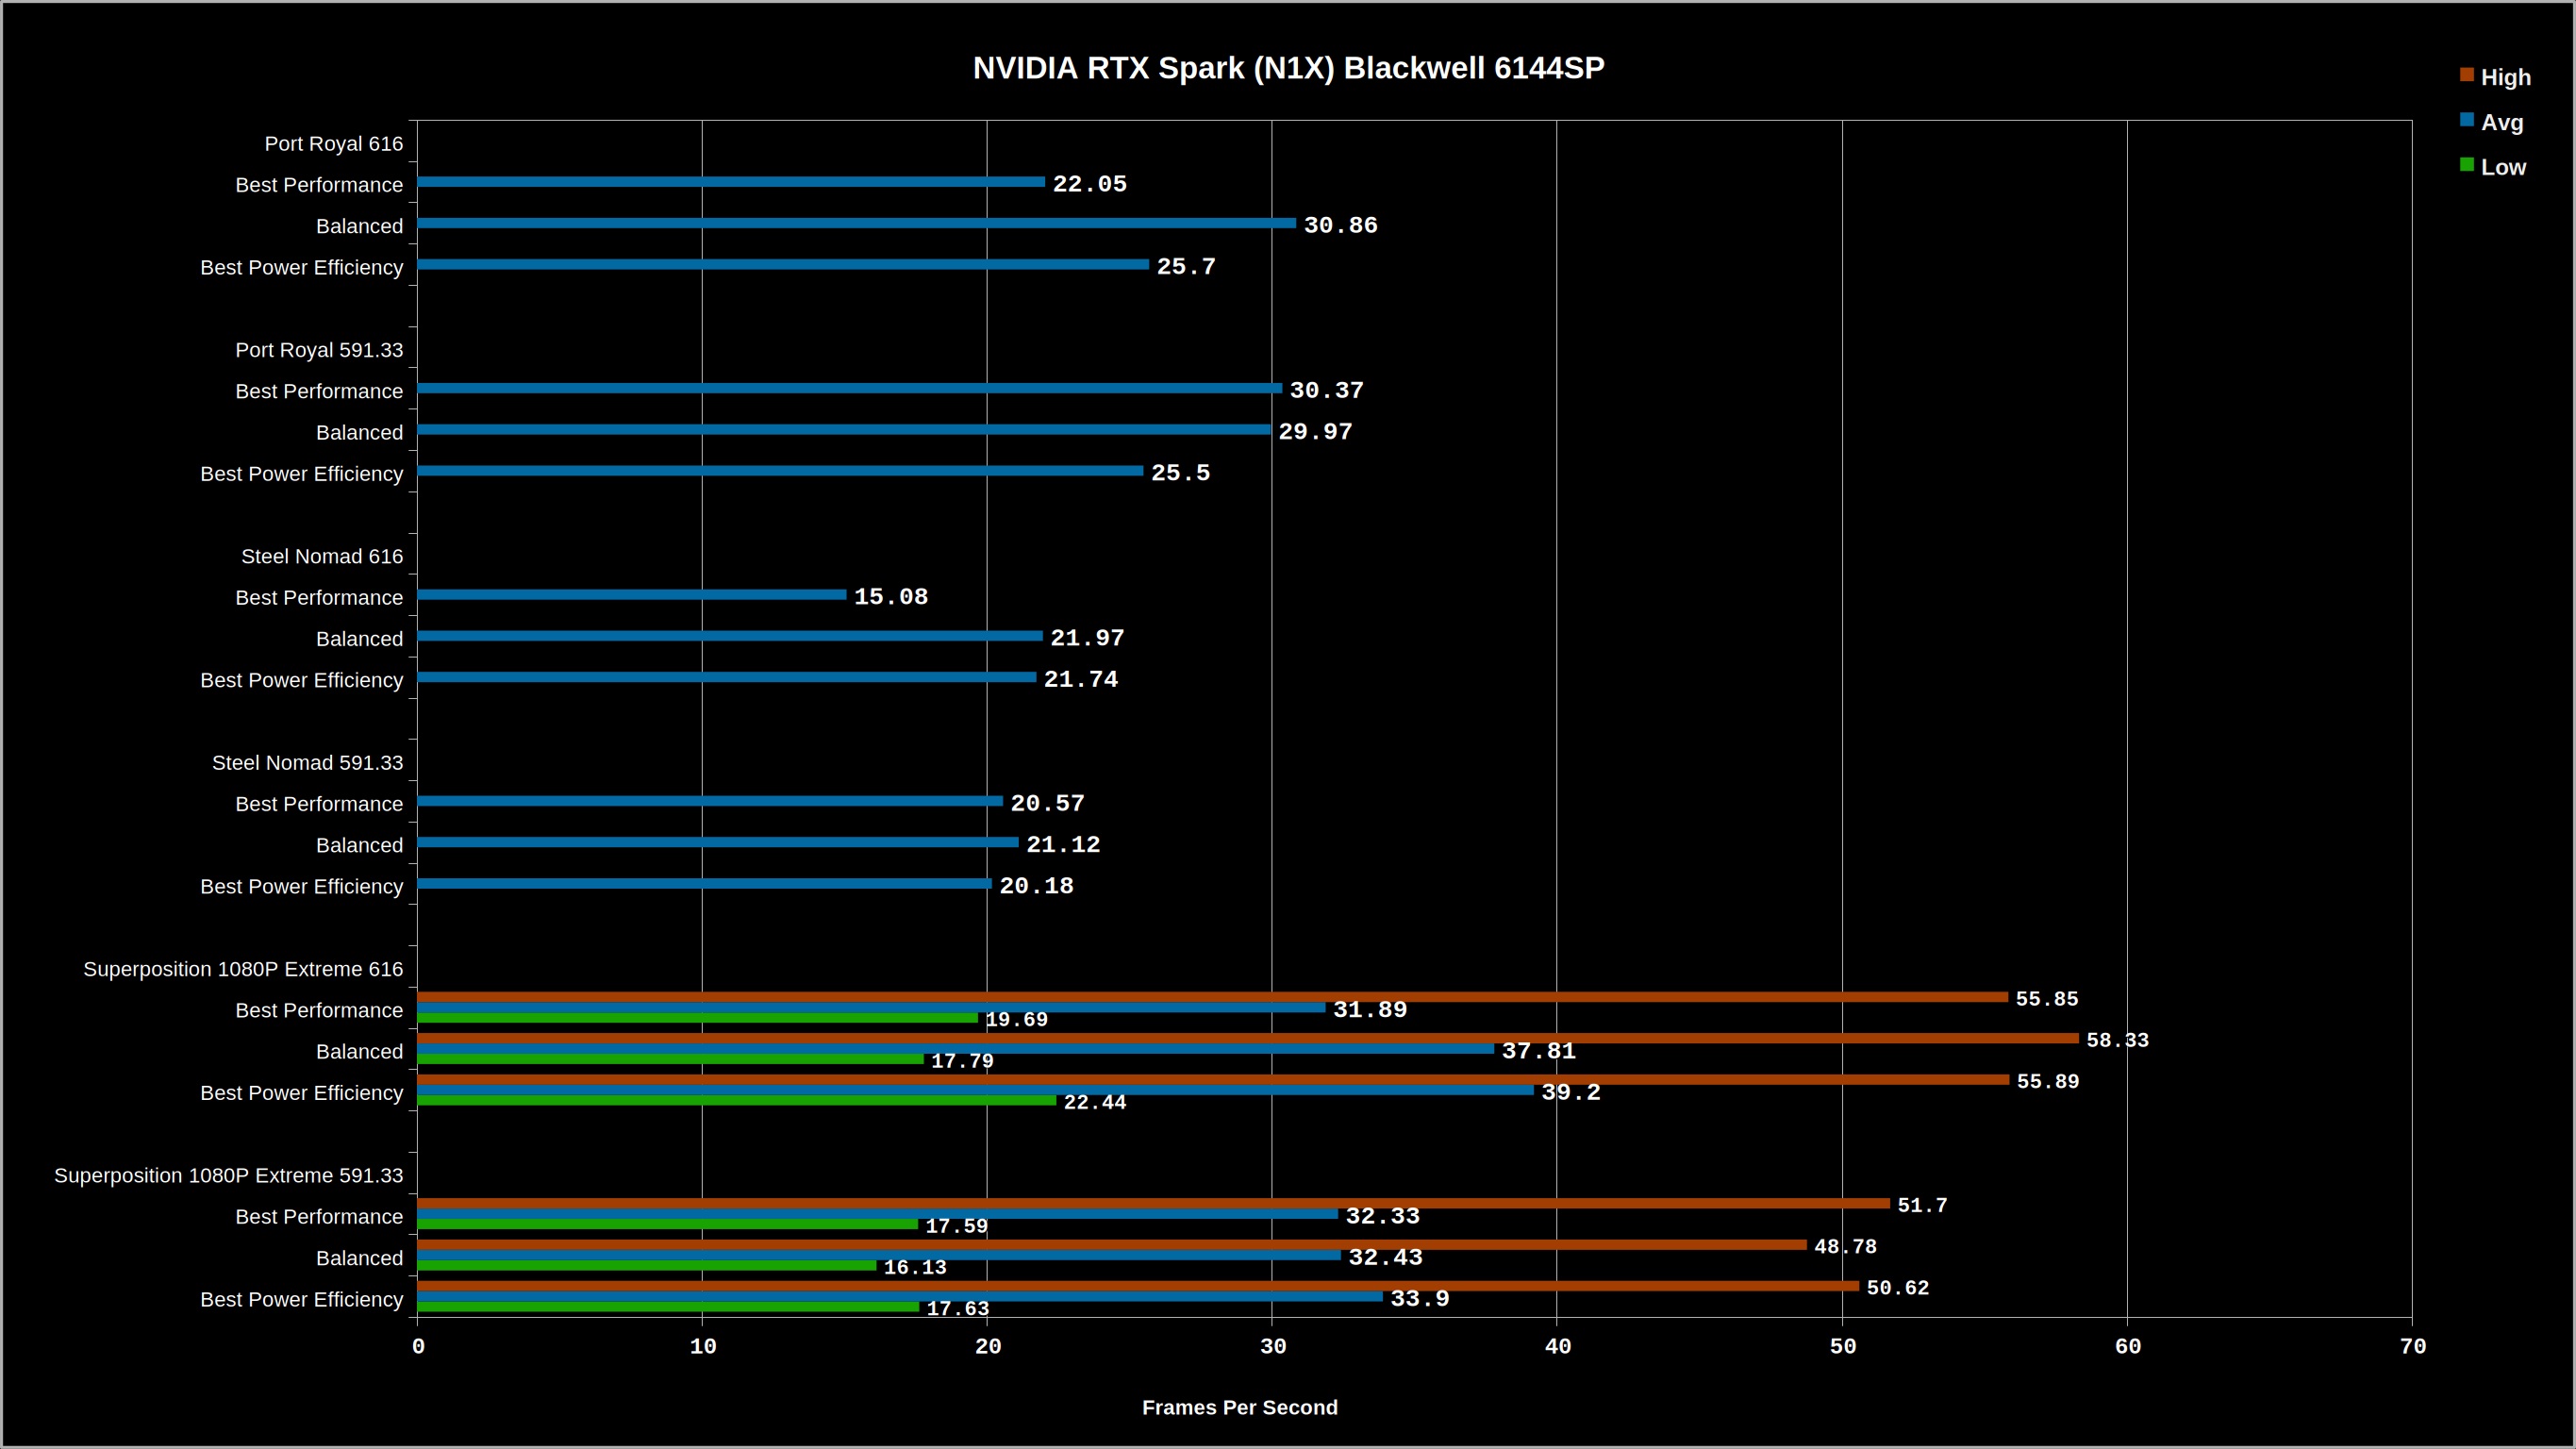Click the Avg value label "33.9"
This screenshot has width=2576, height=1449.
[1420, 1299]
